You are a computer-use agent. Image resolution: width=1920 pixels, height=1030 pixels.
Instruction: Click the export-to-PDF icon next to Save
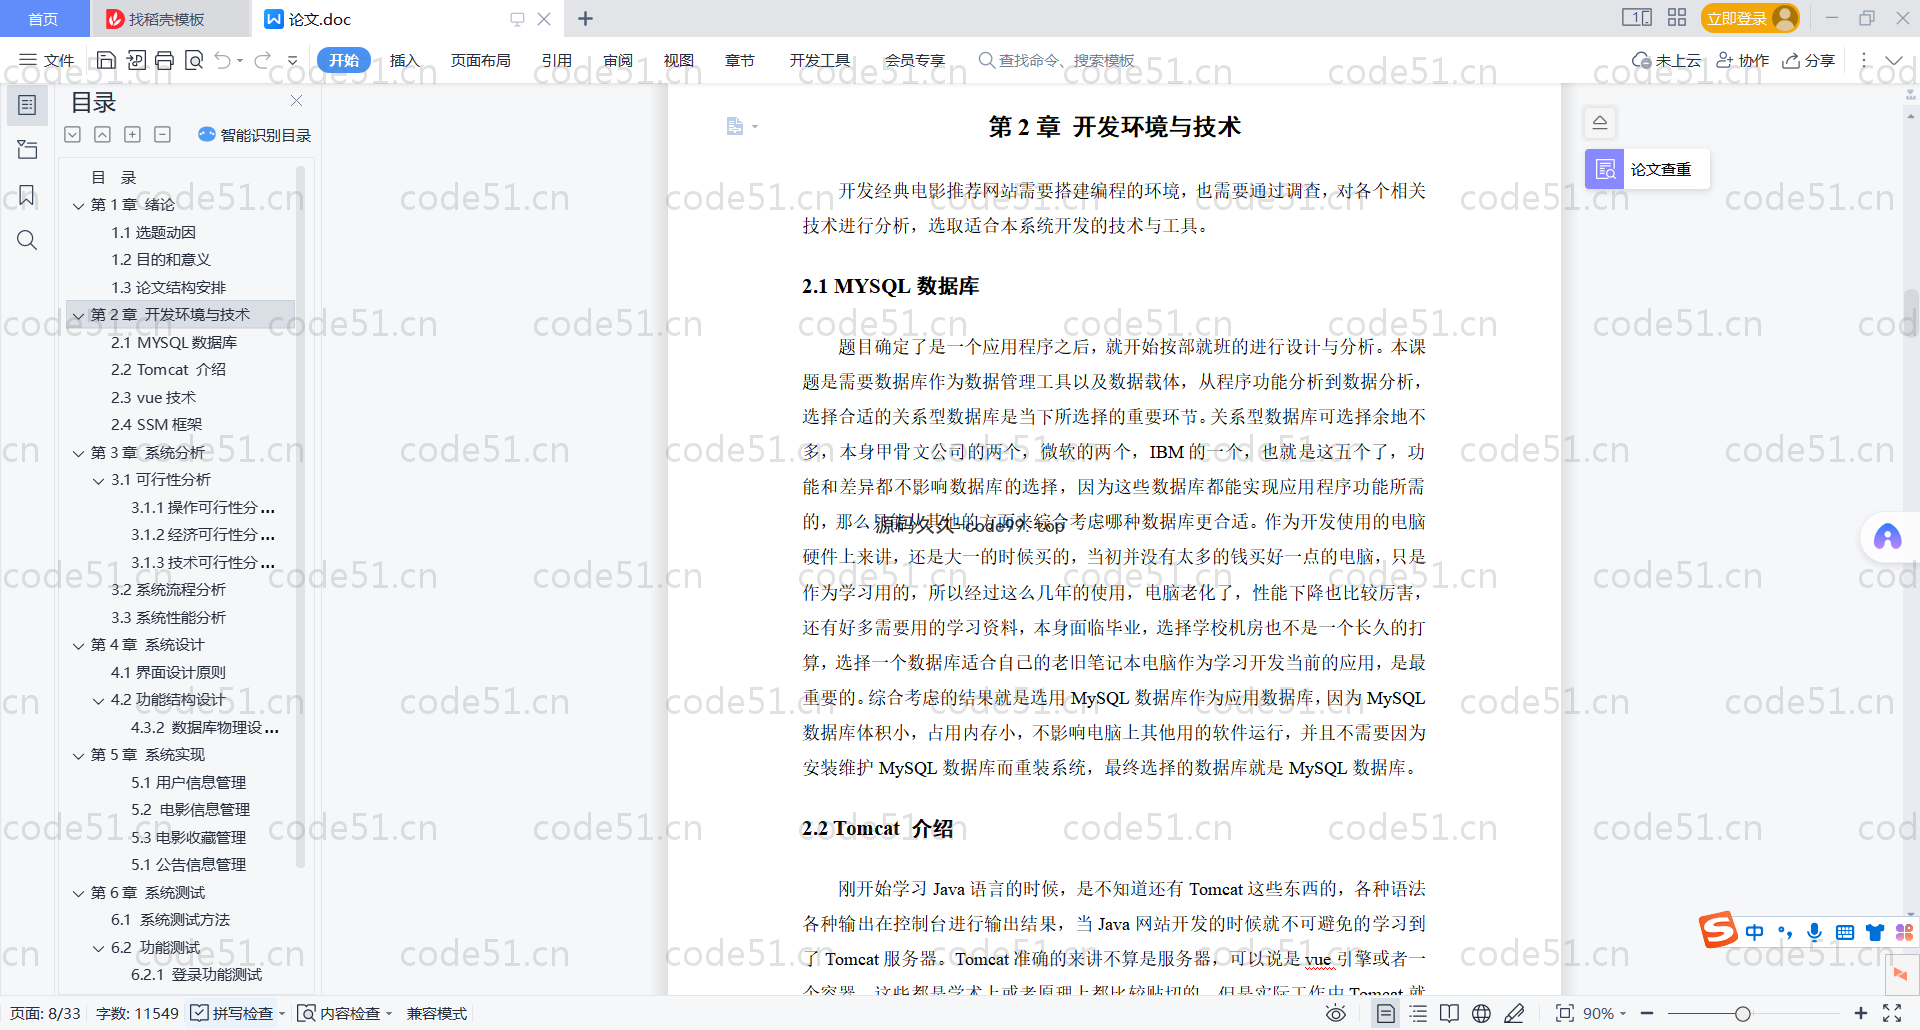click(136, 60)
